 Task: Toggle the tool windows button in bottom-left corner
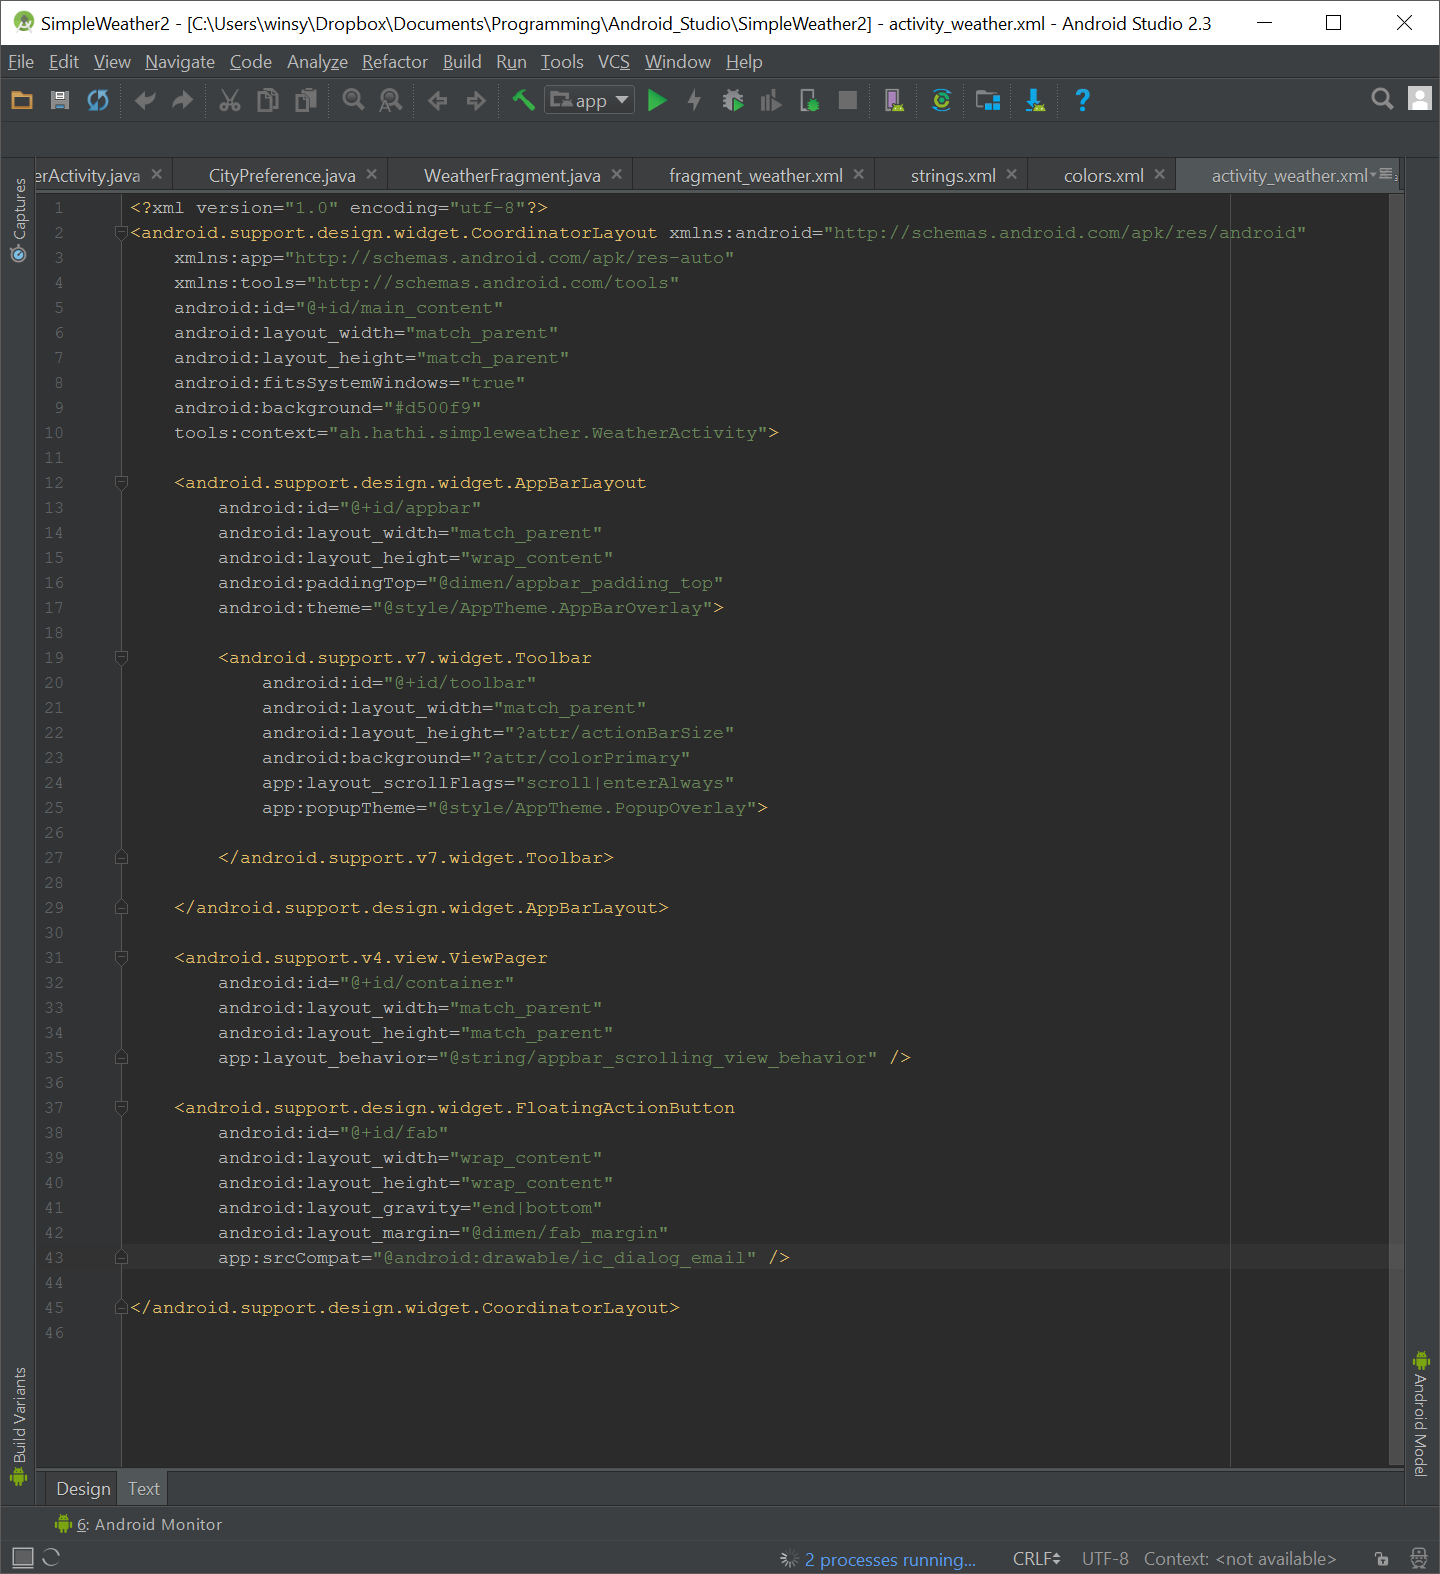[x=23, y=1557]
